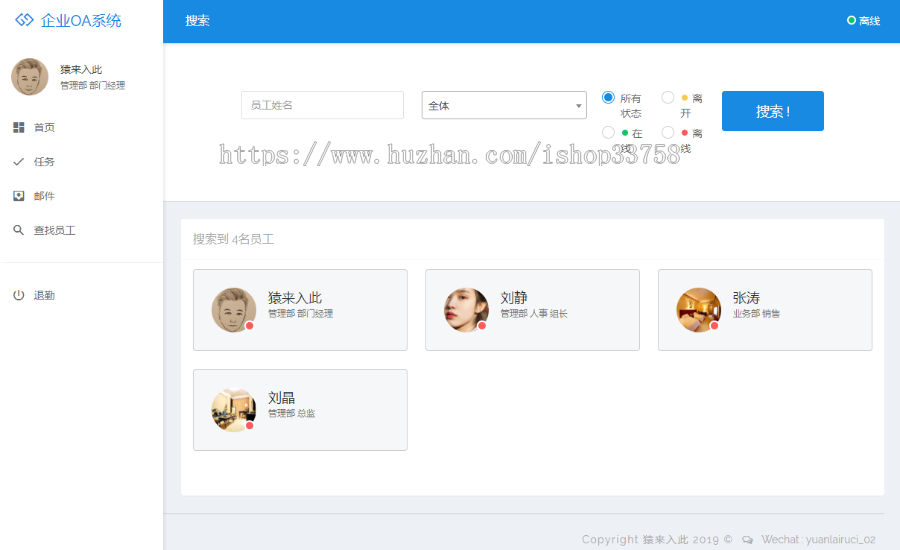Select the 所有状态 radio button

tap(608, 98)
